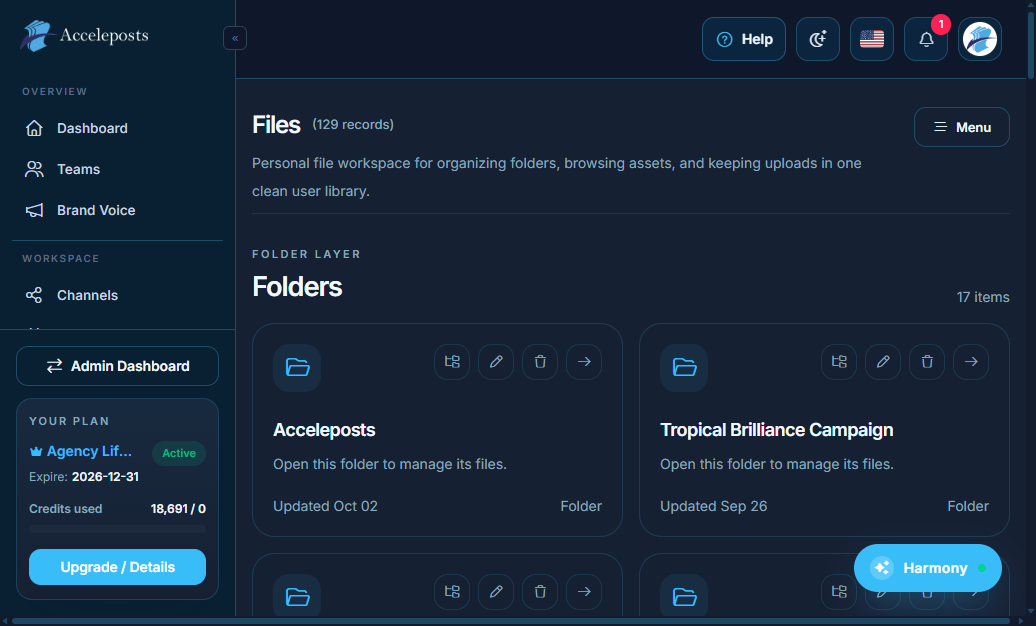Viewport: 1036px width, 626px height.
Task: Open the language selector with the US flag
Action: click(872, 39)
